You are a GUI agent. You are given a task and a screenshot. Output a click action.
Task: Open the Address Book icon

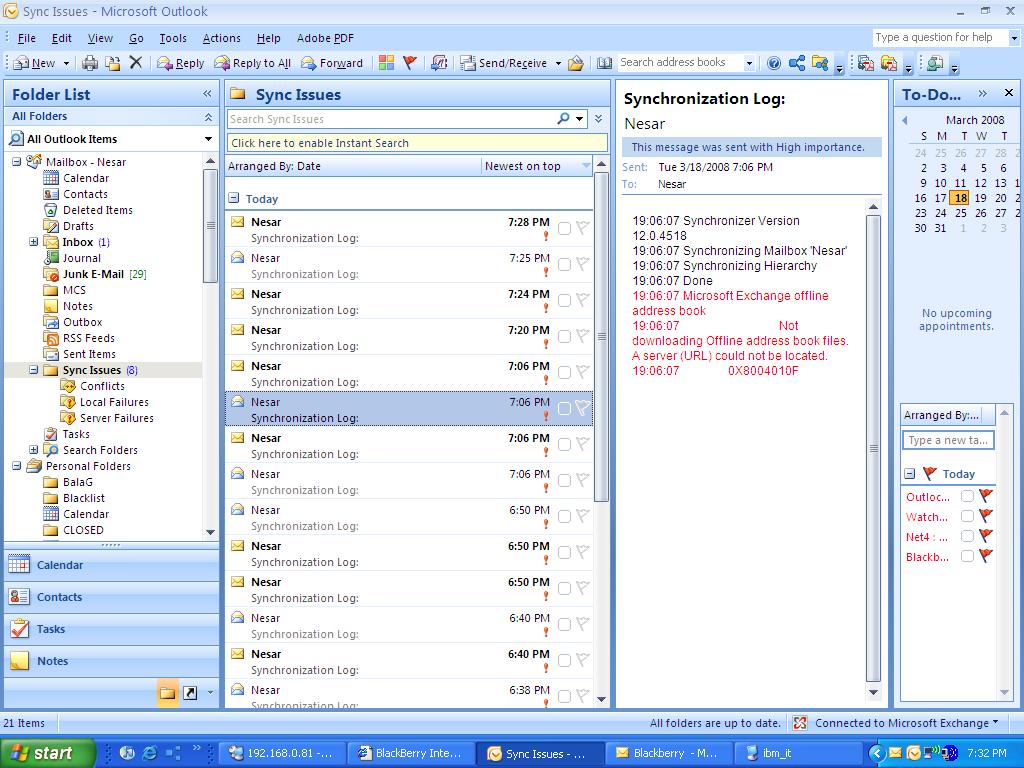[604, 62]
